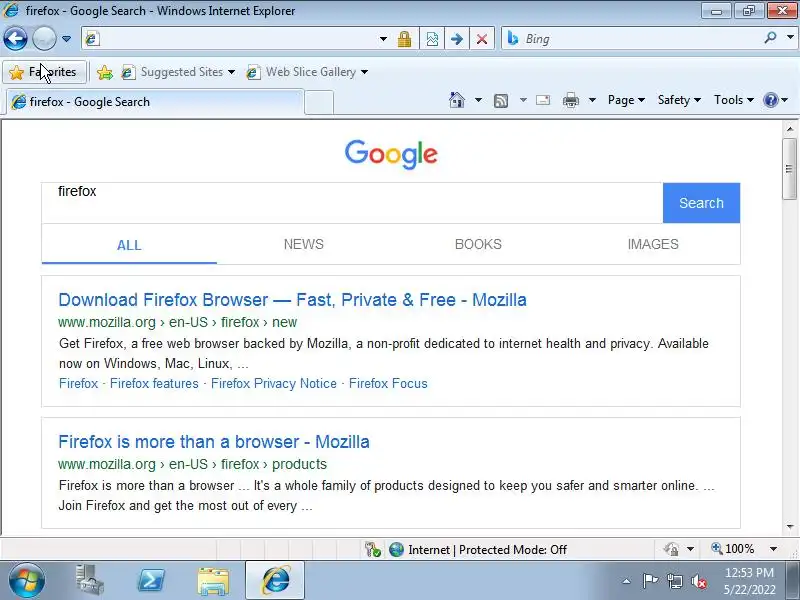Click the Google logo
The height and width of the screenshot is (600, 800).
(x=391, y=154)
